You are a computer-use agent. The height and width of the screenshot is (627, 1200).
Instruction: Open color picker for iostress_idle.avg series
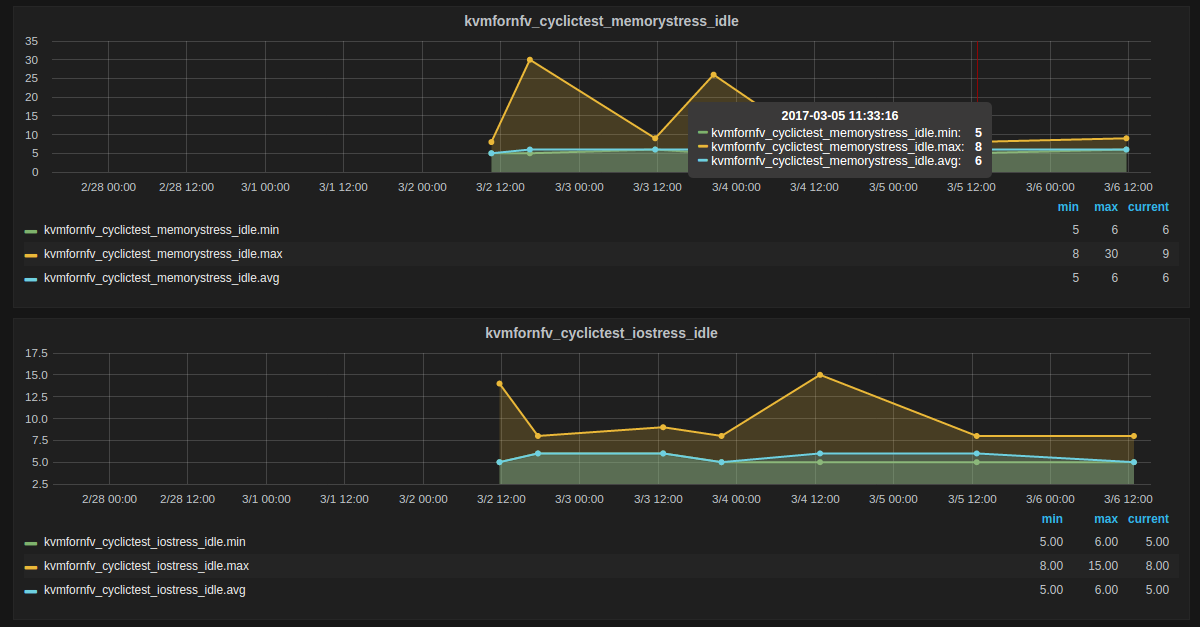pos(31,591)
